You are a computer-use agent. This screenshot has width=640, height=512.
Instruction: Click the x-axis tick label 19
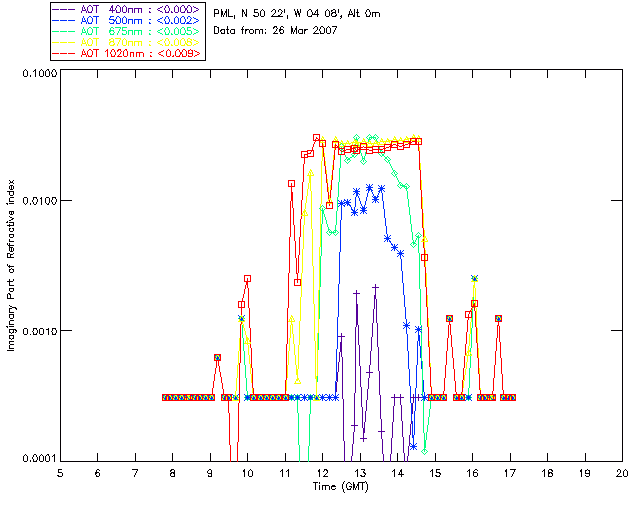point(585,473)
